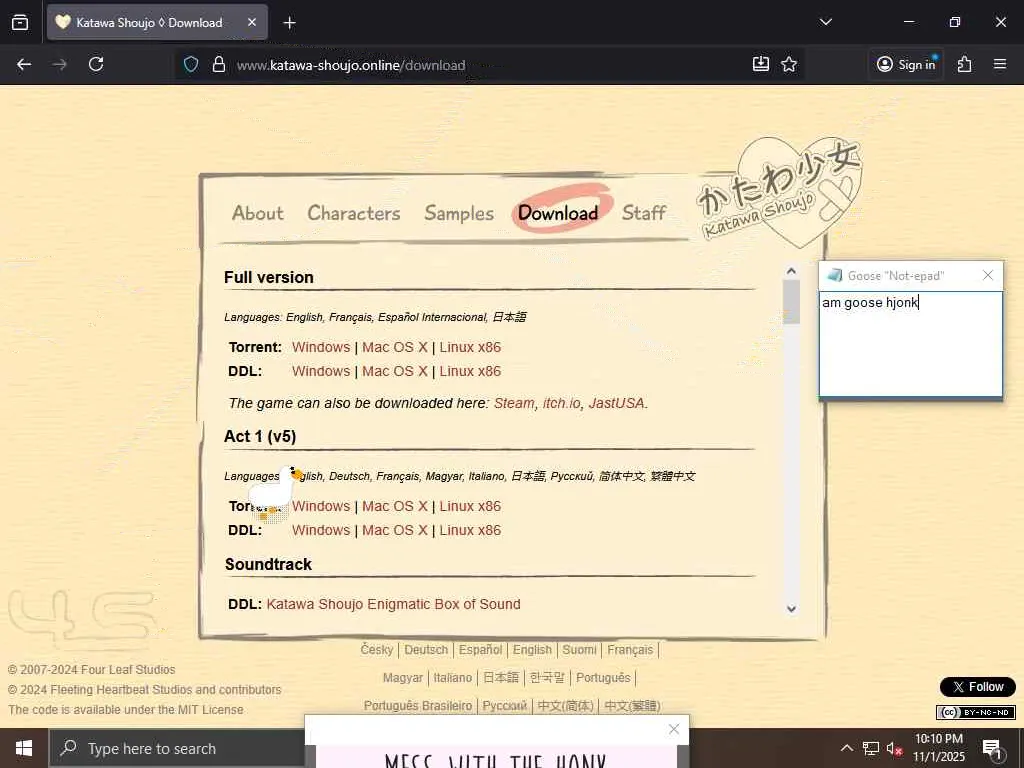Switch site language to Italiano
The width and height of the screenshot is (1024, 768).
point(453,678)
